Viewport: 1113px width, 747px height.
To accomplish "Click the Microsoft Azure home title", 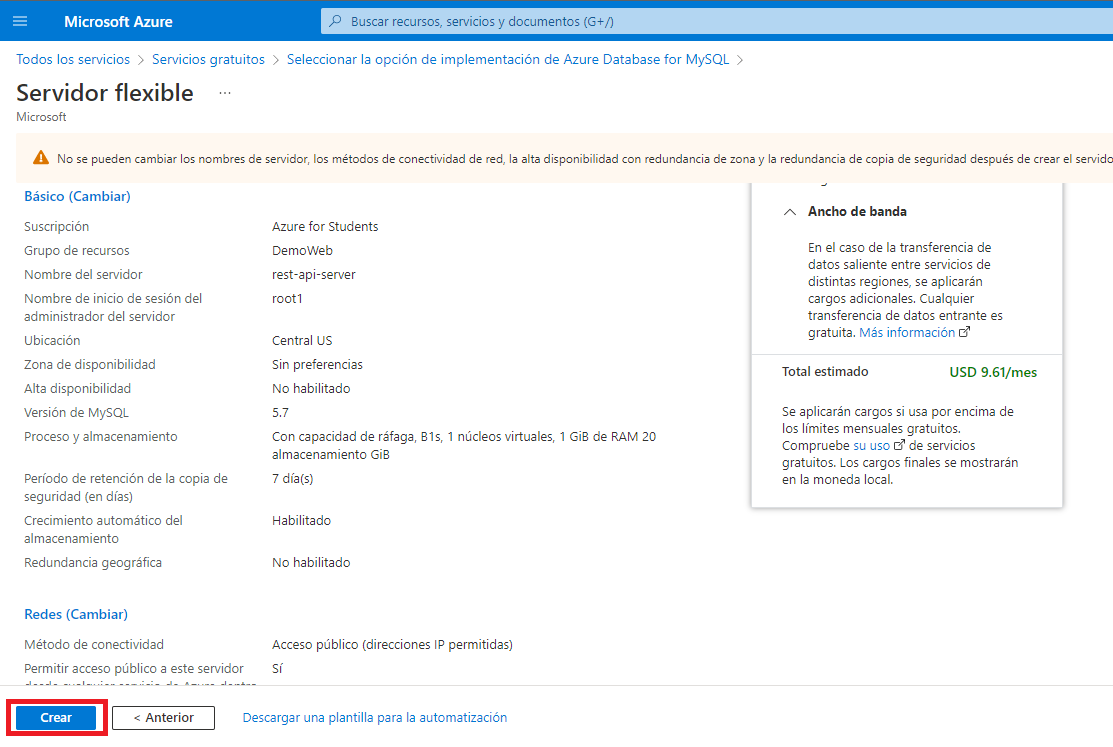I will (x=118, y=21).
